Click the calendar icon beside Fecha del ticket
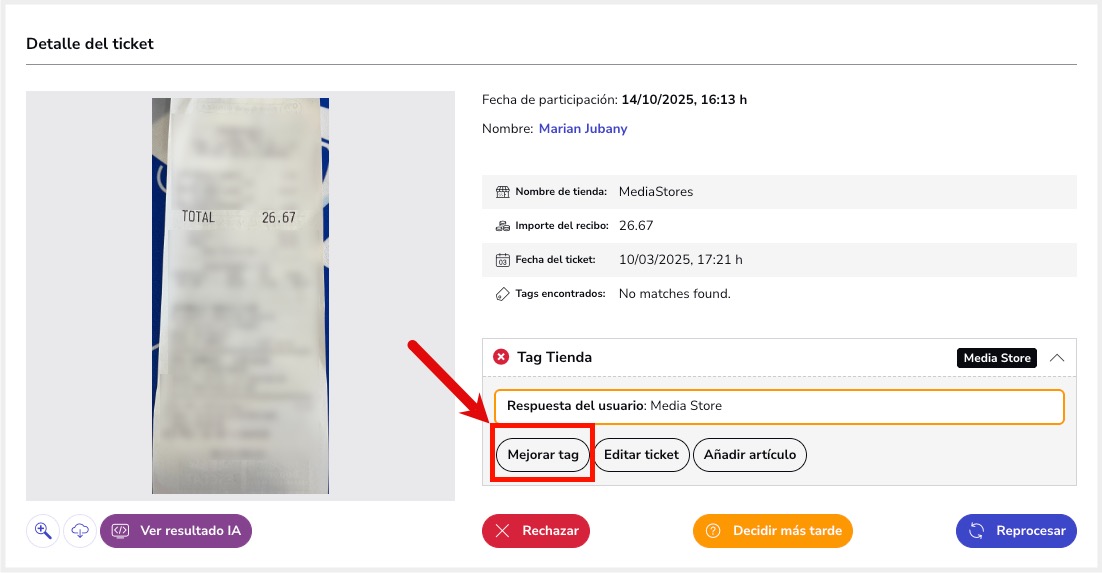 pos(503,260)
